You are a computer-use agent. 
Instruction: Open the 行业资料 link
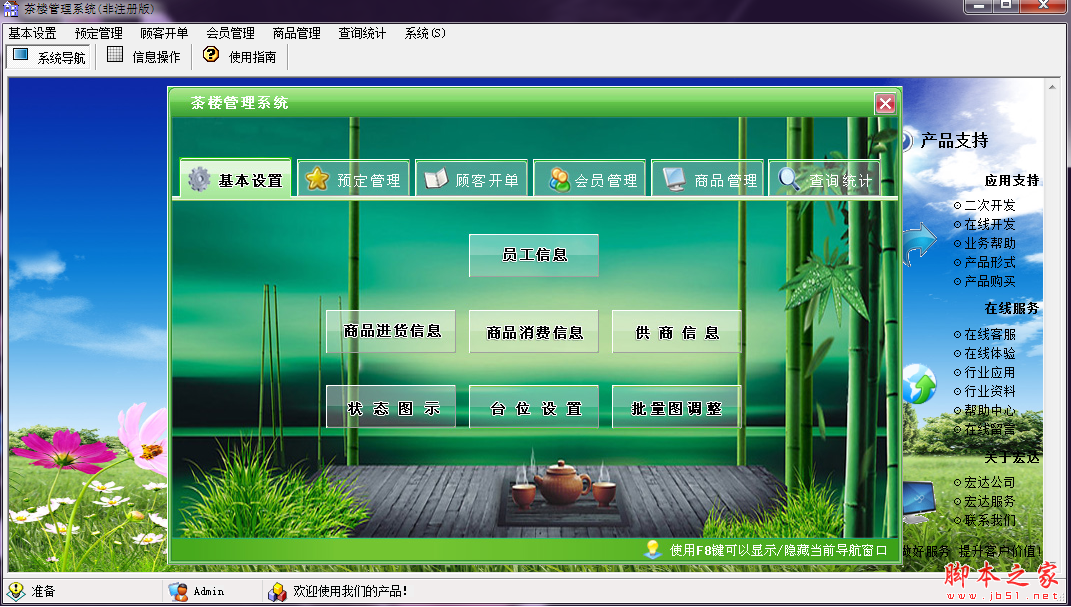point(990,392)
